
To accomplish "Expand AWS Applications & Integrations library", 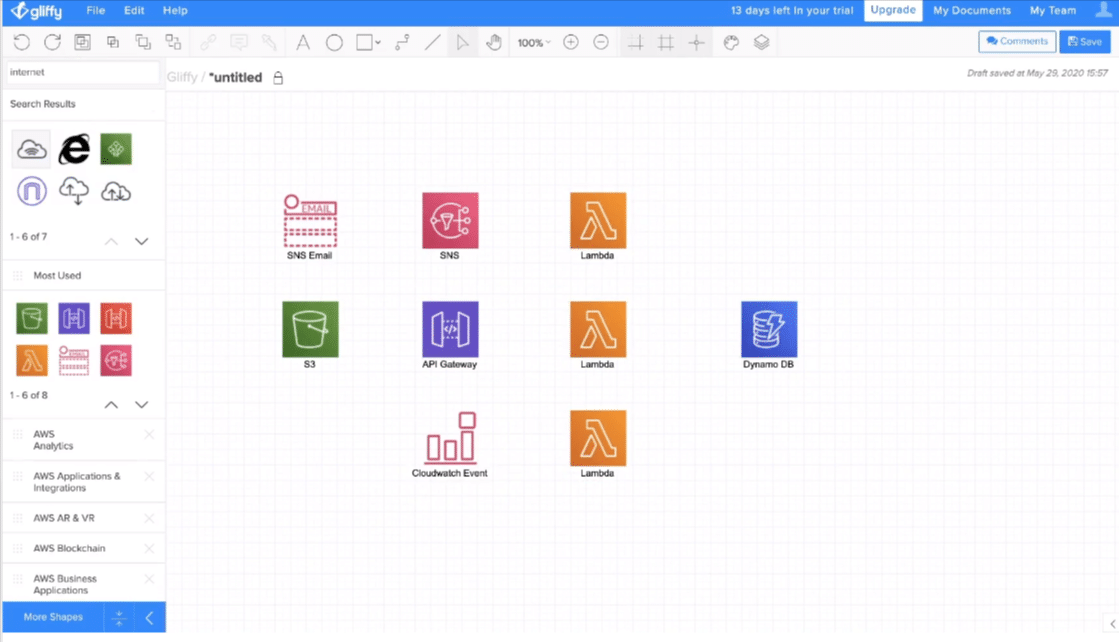I will tap(77, 482).
